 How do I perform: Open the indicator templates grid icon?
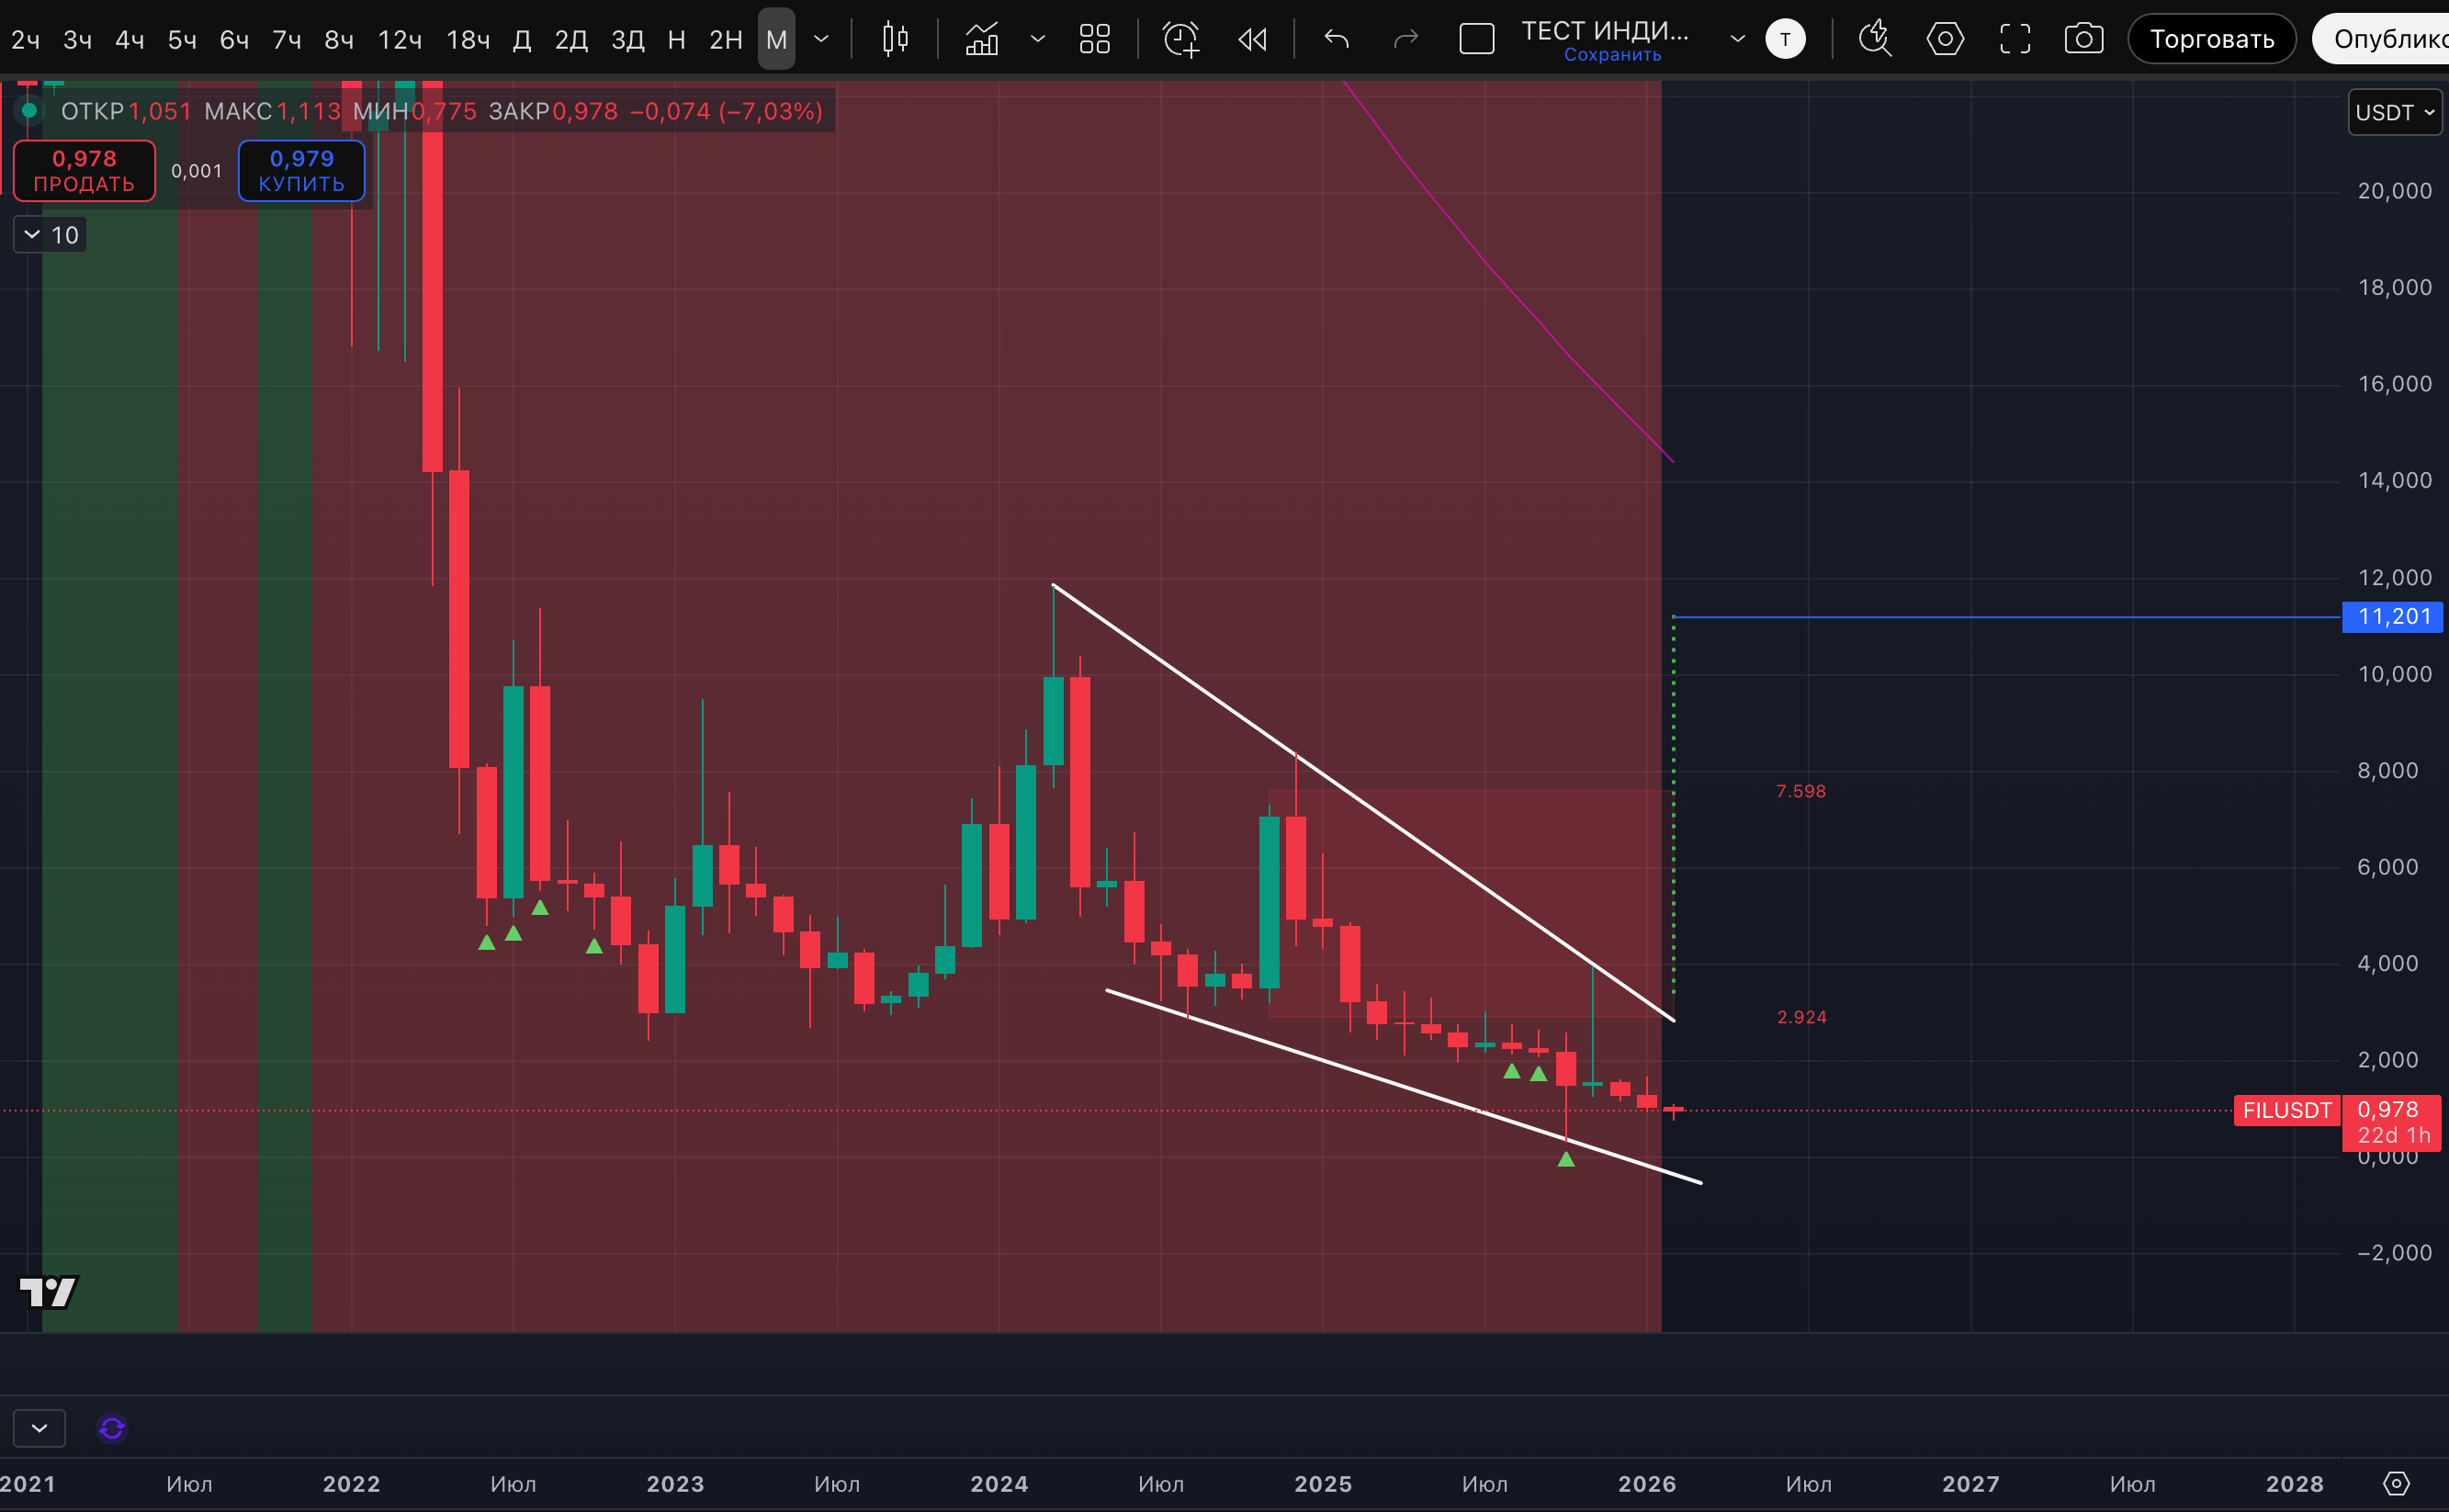[x=1095, y=39]
